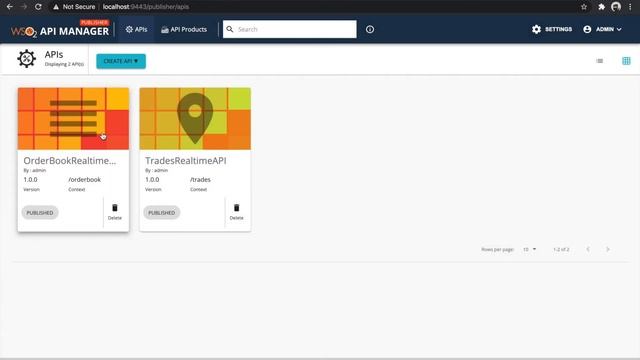Reload the current browser page
640x360 pixels.
(38, 7)
